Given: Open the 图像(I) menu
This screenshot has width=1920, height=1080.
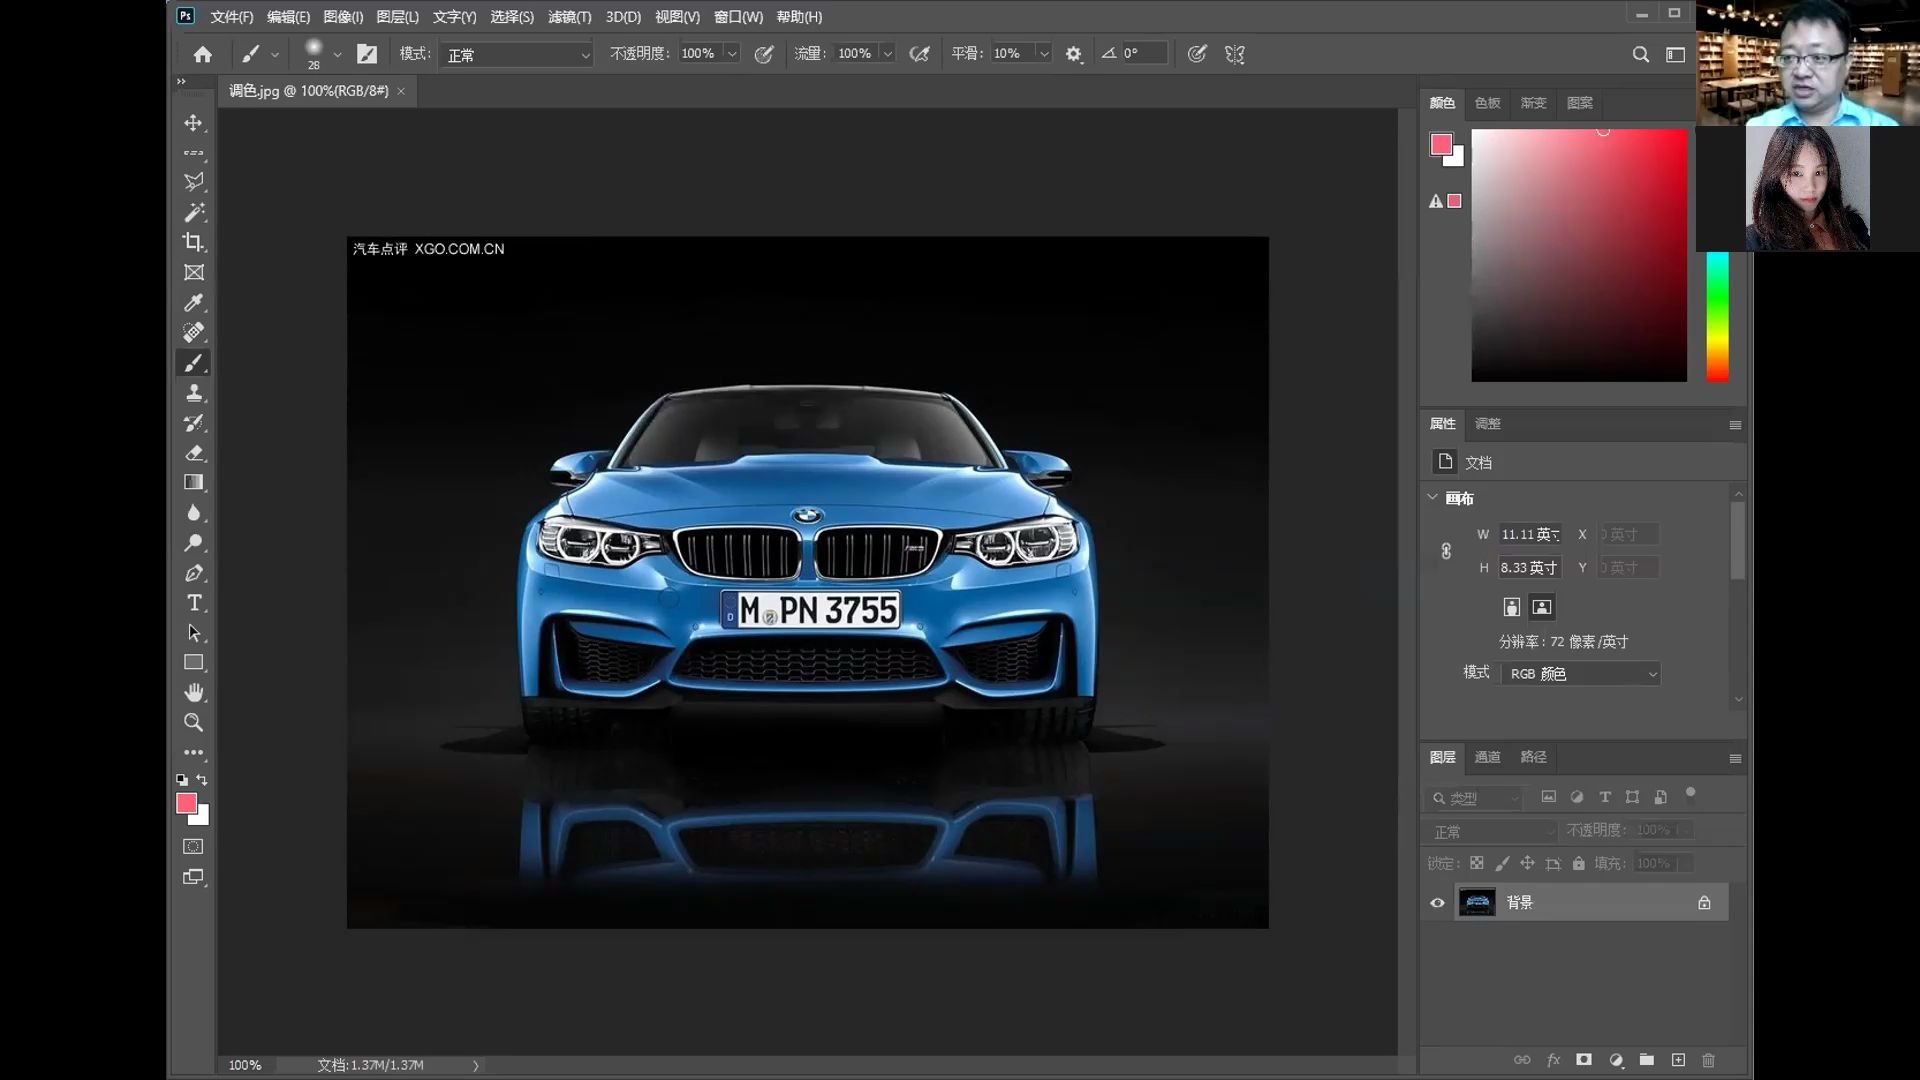Looking at the screenshot, I should click(343, 17).
